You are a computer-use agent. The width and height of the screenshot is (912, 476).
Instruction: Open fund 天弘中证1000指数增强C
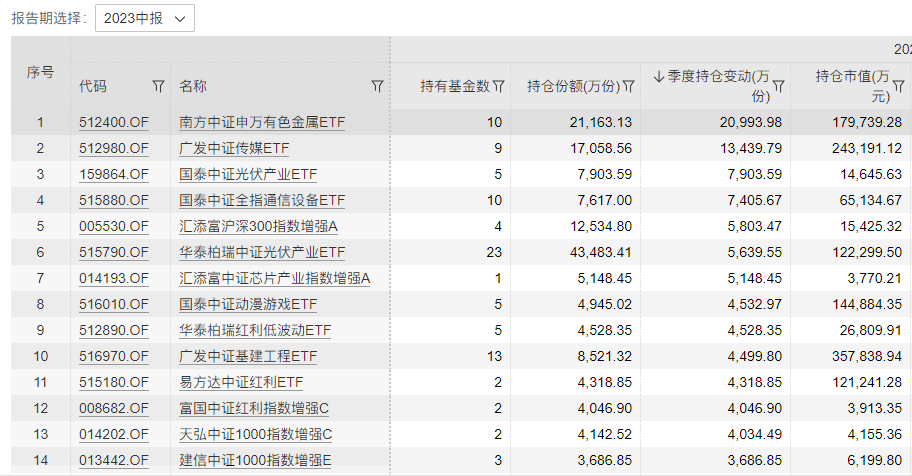click(x=255, y=434)
